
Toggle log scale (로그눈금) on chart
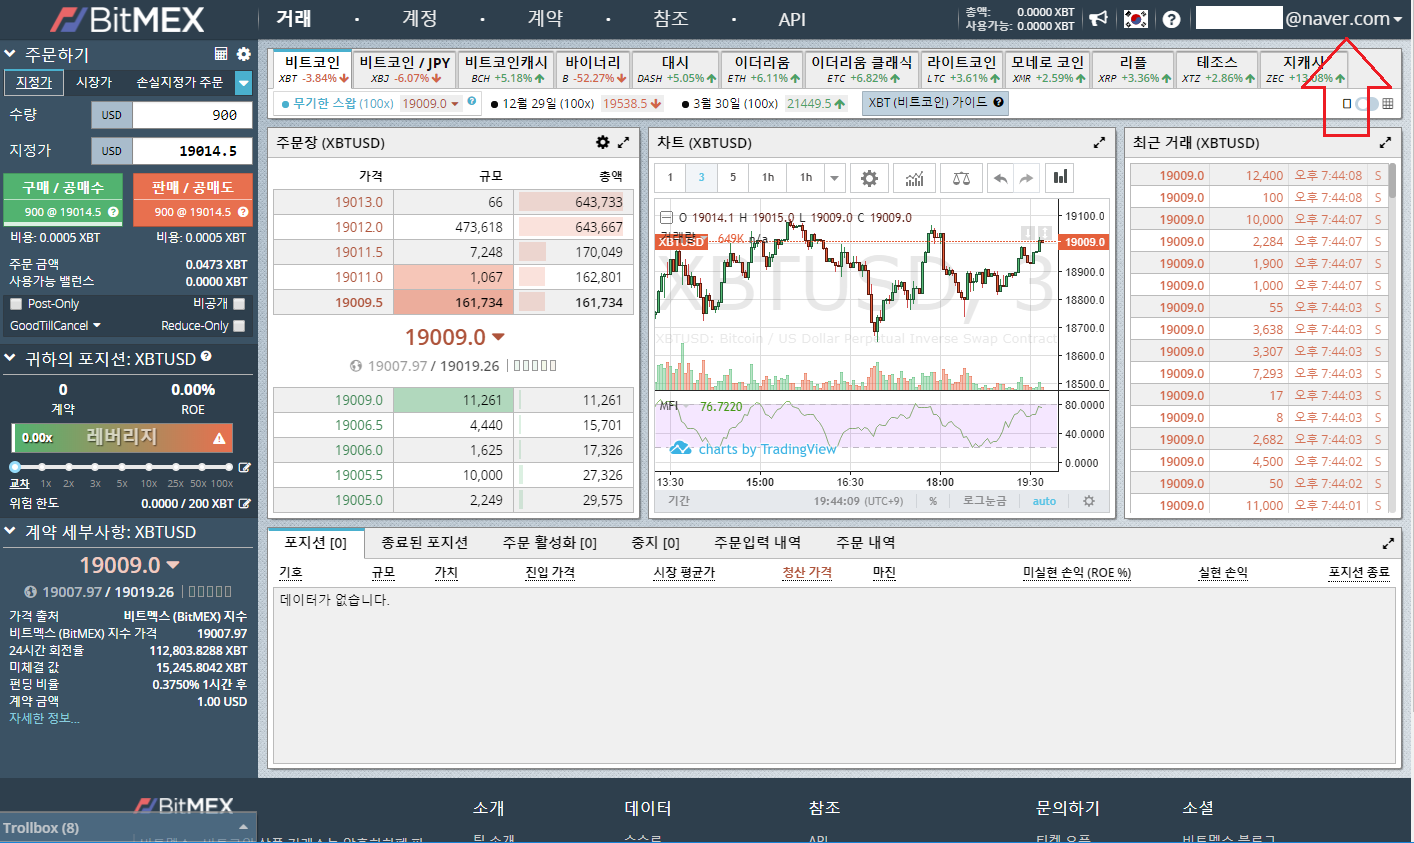[984, 501]
